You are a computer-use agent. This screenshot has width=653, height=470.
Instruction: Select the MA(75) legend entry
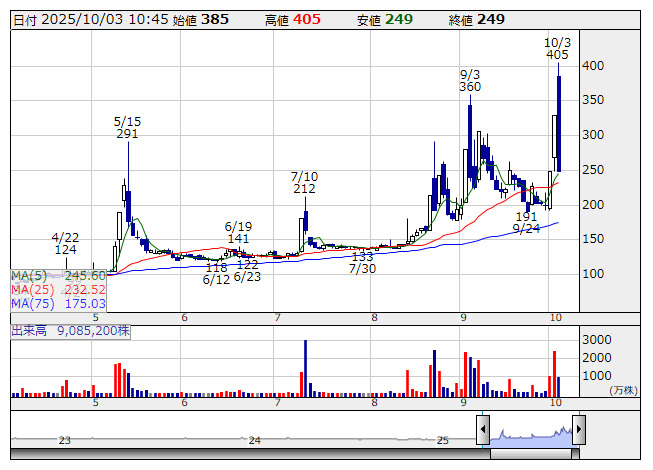(58, 303)
